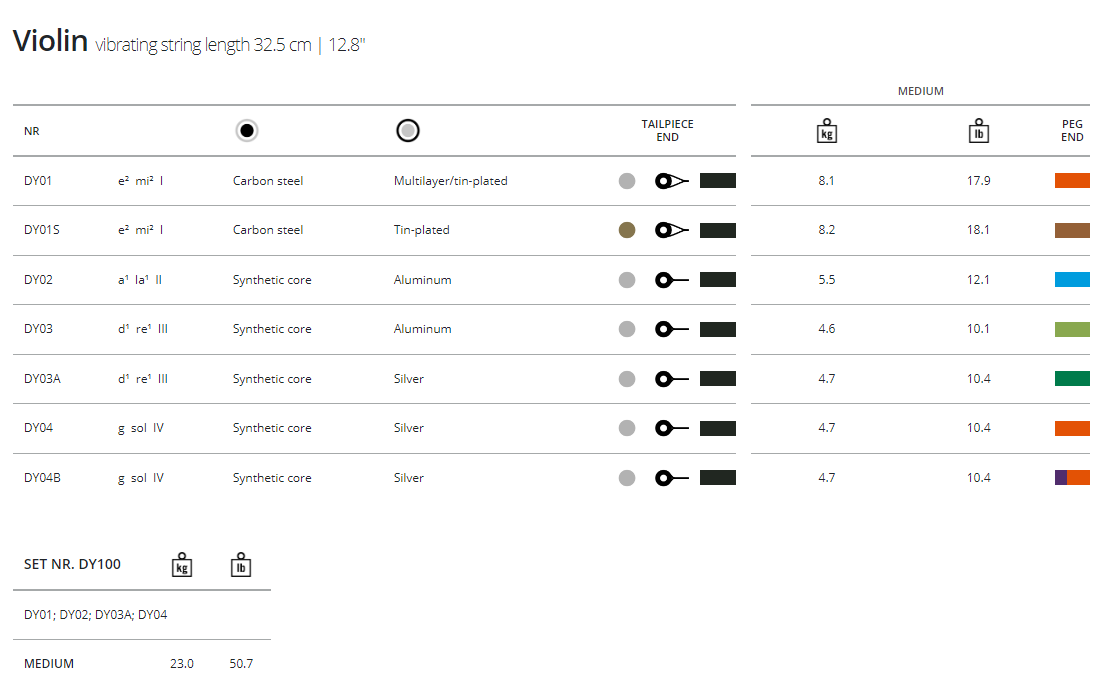
Task: Click the lb icon beside SET NR. DY100
Action: point(240,565)
